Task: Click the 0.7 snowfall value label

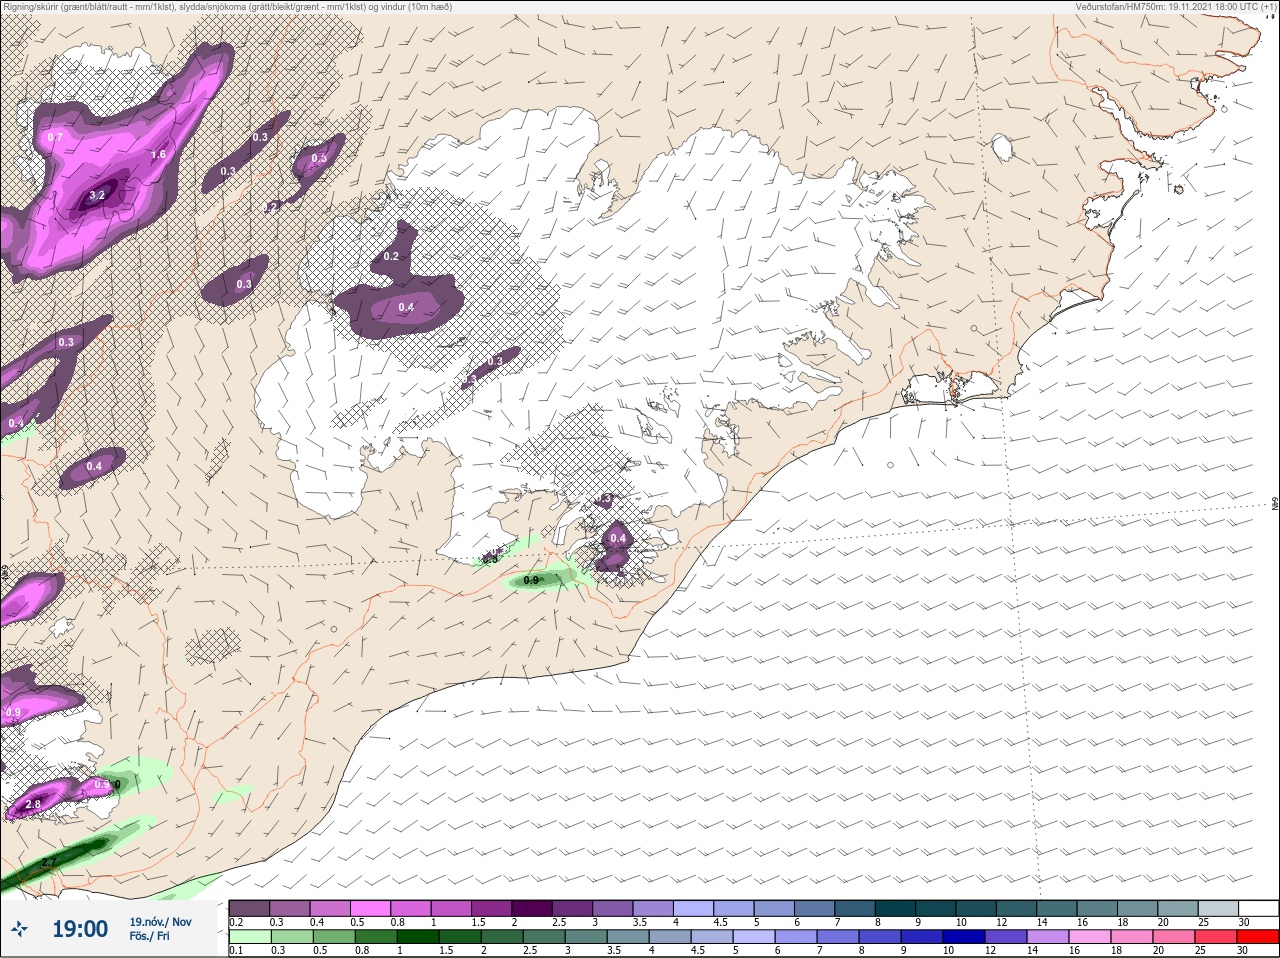Action: pos(55,137)
